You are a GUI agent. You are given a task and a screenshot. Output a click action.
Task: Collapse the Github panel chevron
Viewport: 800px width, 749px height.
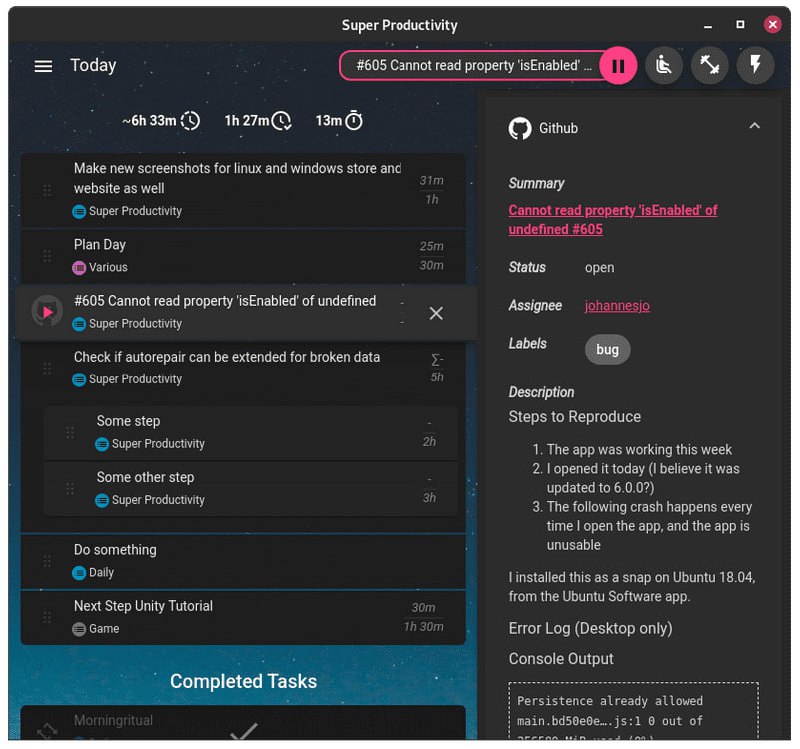pos(754,126)
